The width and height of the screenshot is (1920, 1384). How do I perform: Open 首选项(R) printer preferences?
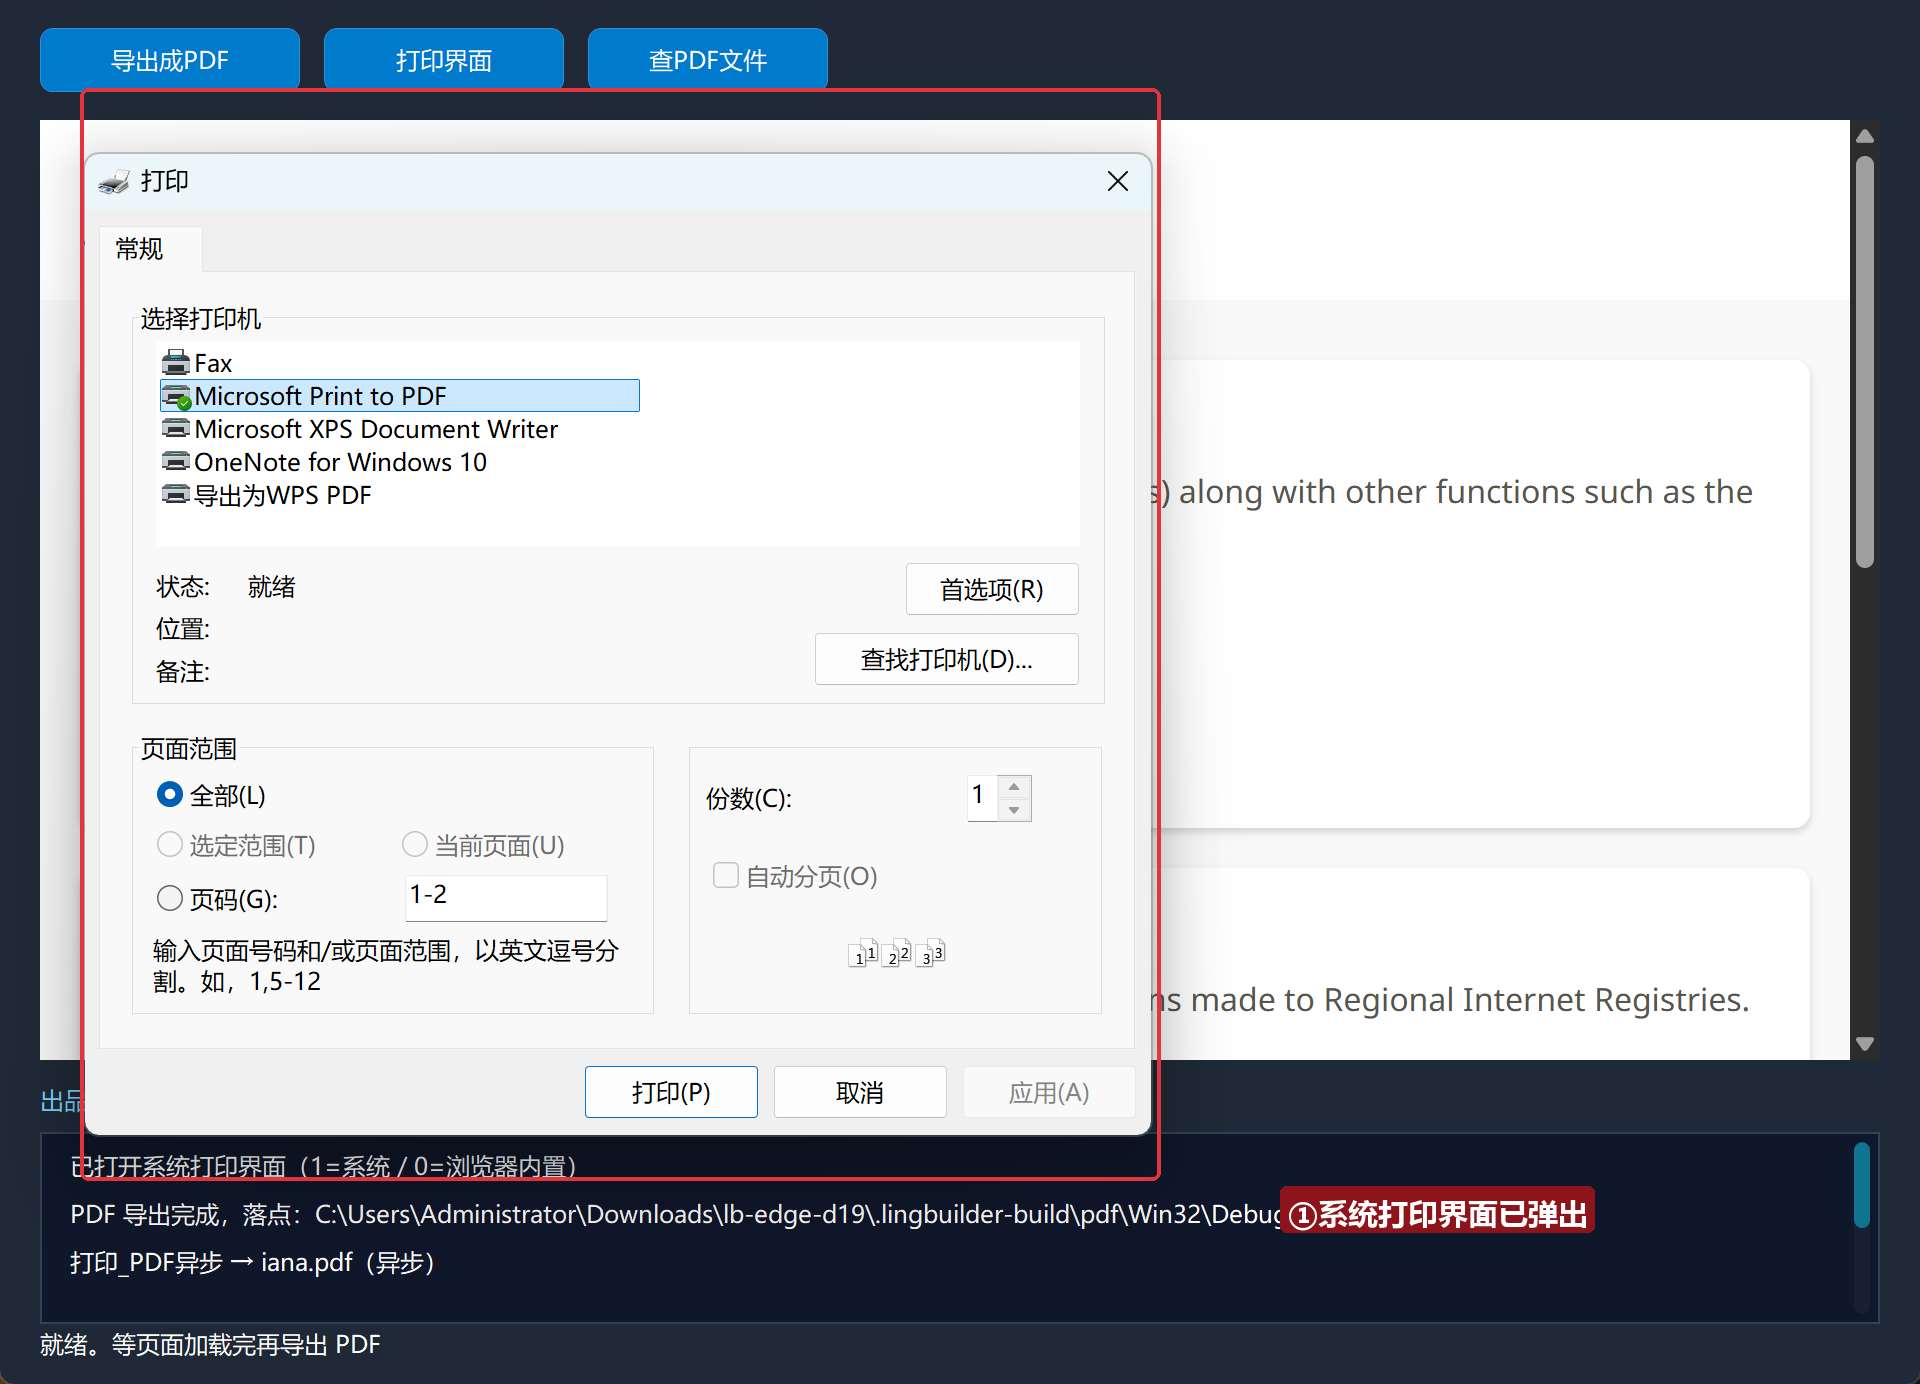[x=992, y=589]
